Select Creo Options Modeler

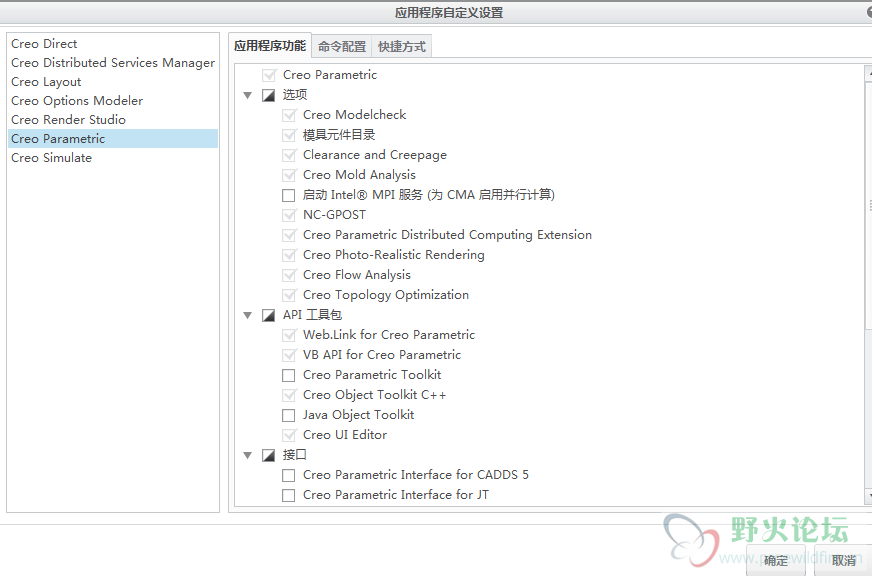coord(113,101)
